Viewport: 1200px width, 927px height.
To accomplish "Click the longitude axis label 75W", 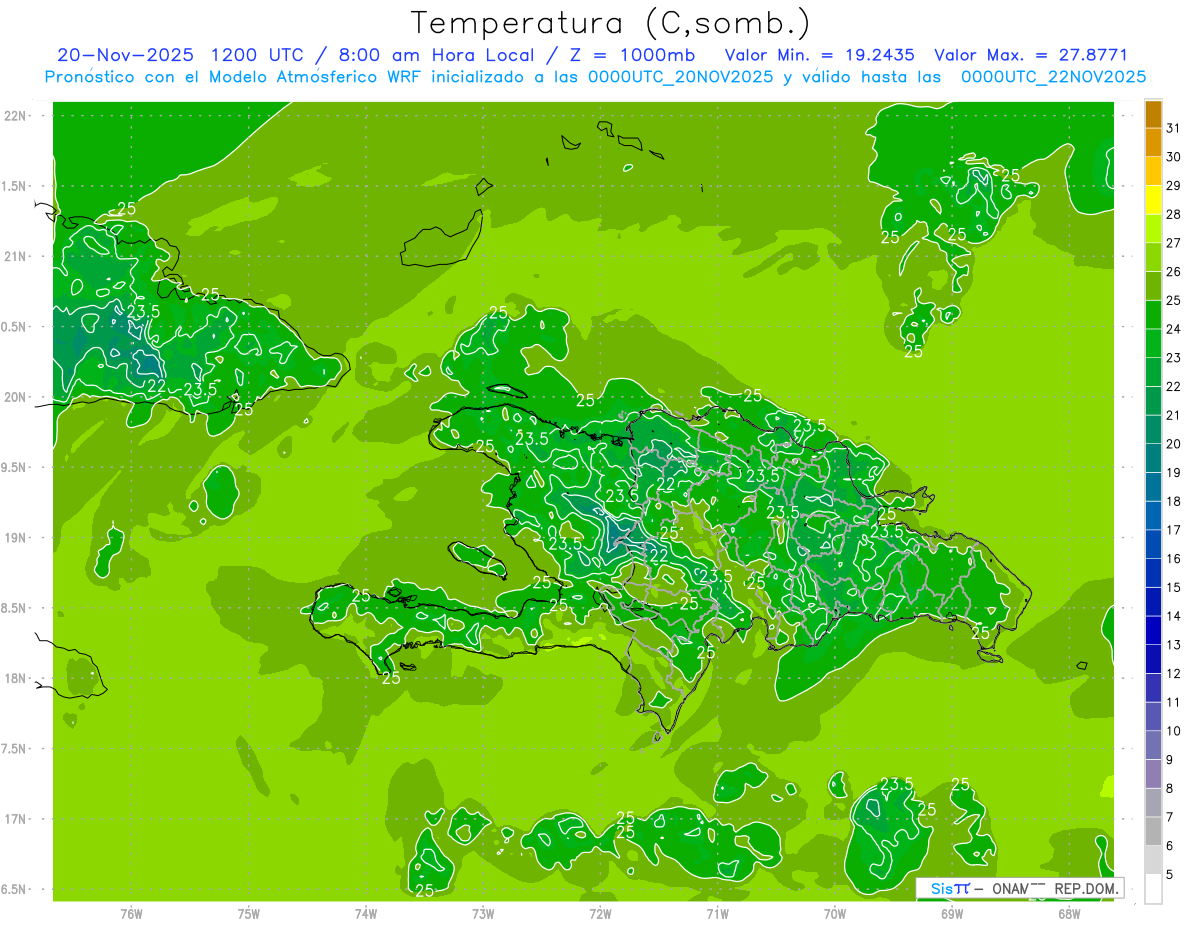I will click(249, 914).
